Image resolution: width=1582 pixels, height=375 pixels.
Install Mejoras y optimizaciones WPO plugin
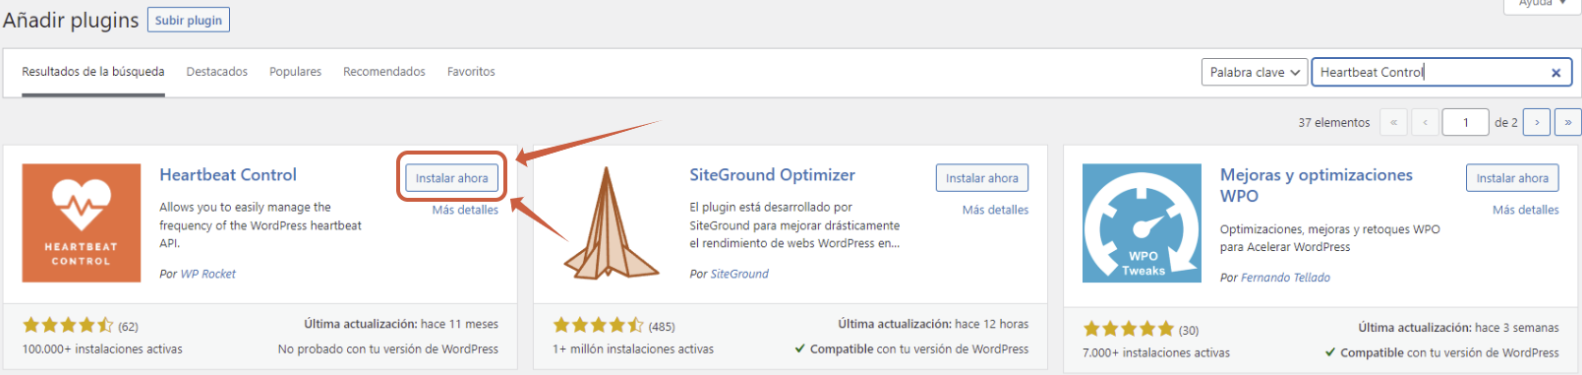(x=1512, y=178)
